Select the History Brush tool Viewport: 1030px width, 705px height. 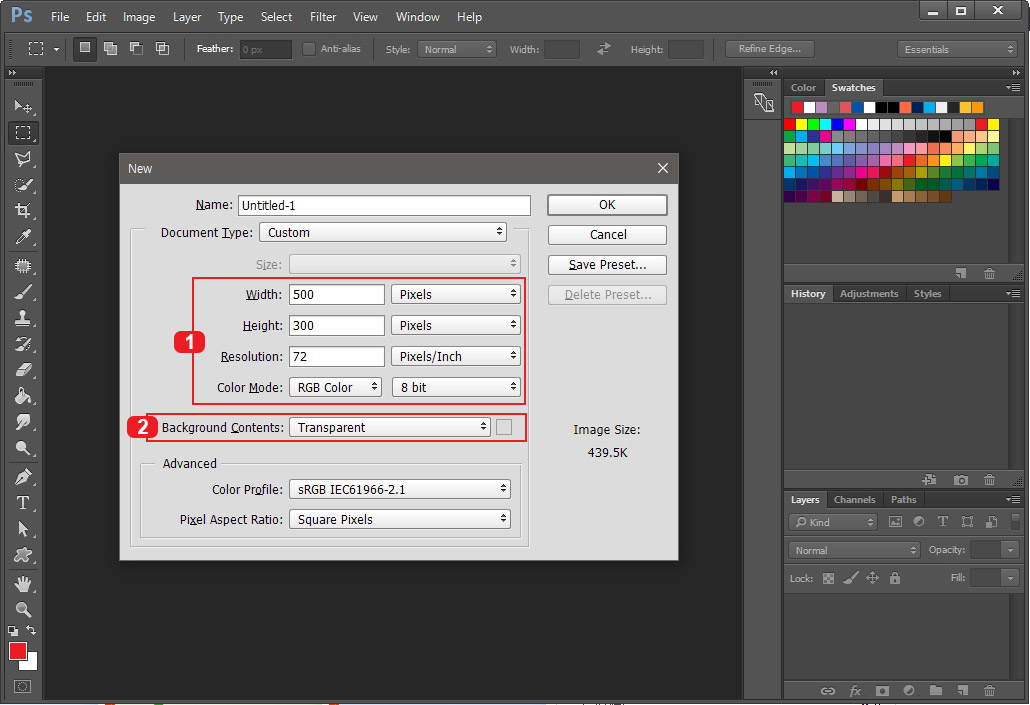pyautogui.click(x=23, y=344)
